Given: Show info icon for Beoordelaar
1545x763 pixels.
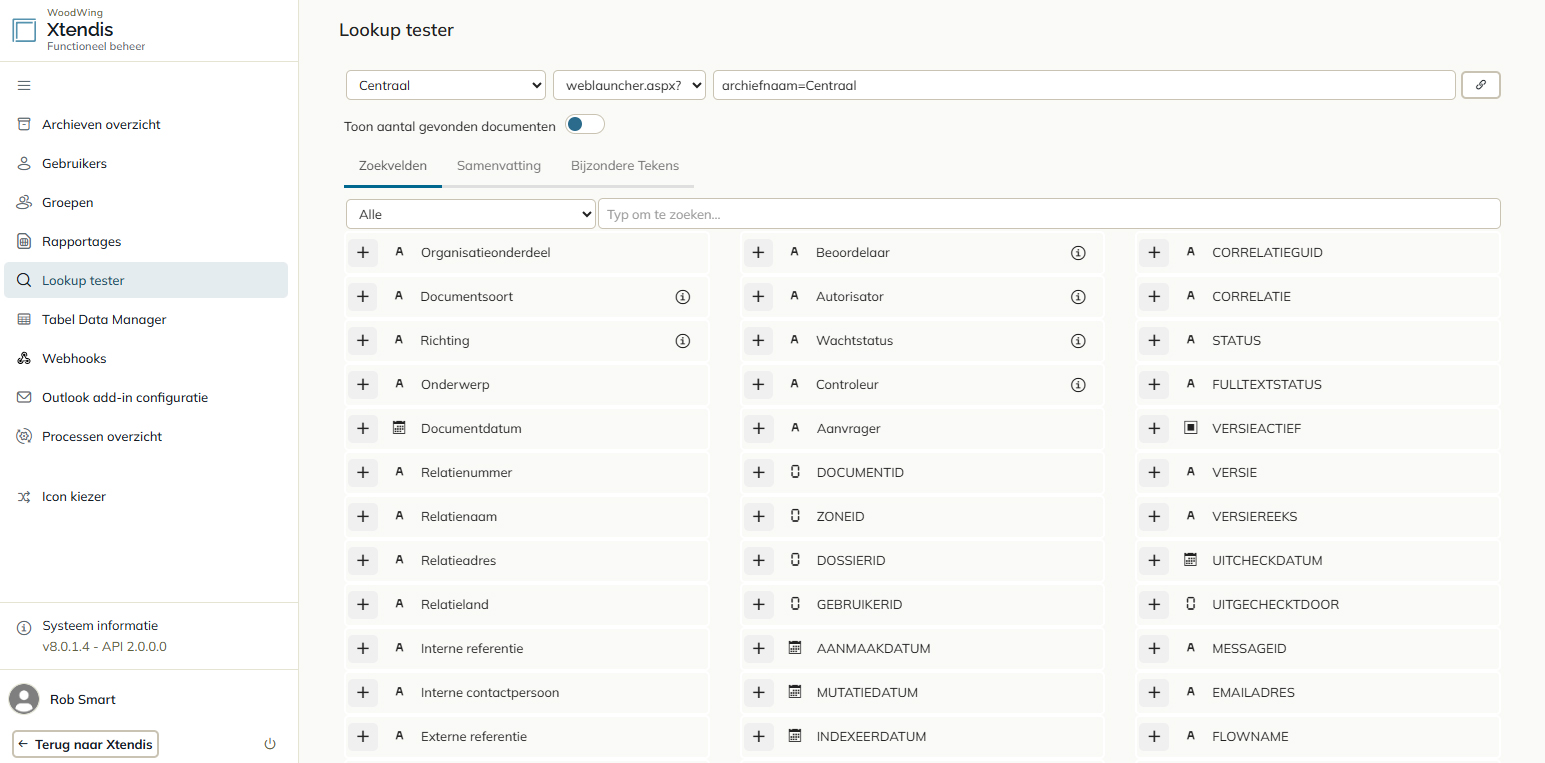Looking at the screenshot, I should tap(1078, 253).
